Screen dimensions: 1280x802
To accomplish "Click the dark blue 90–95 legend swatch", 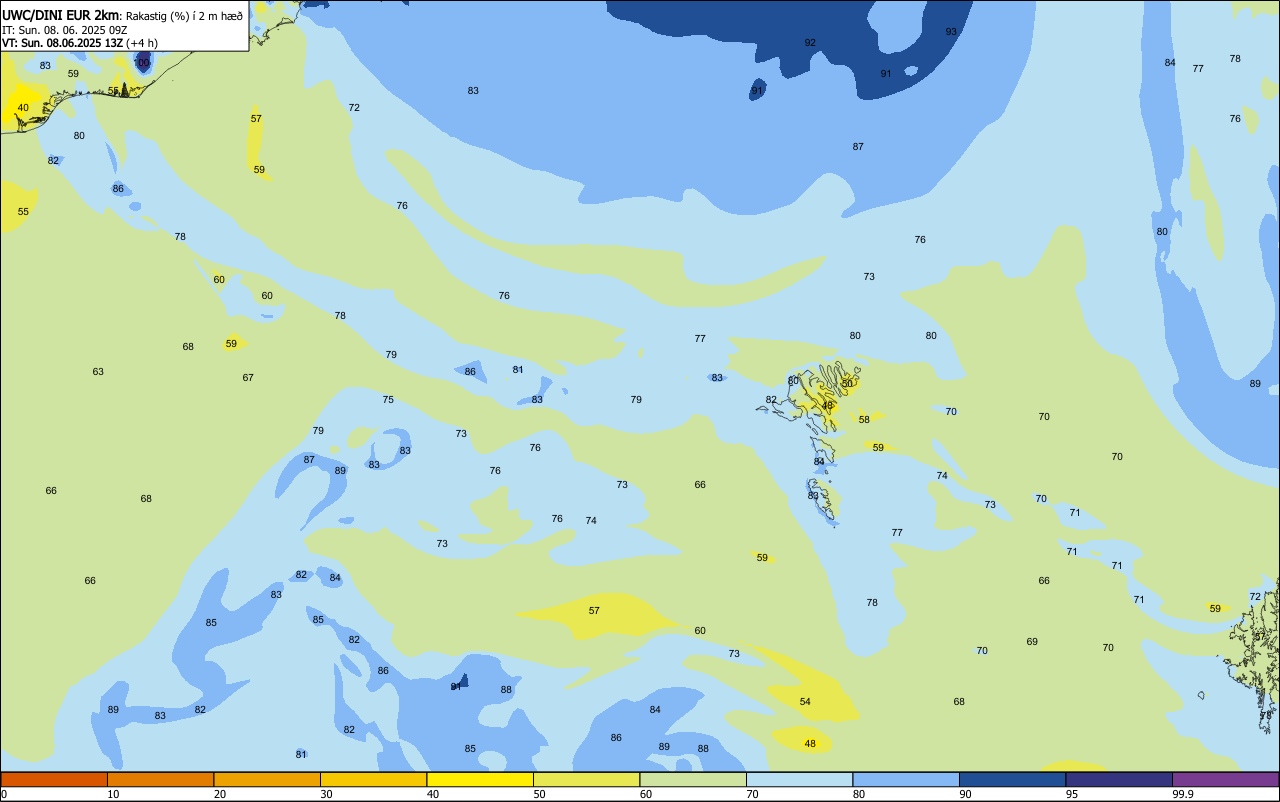I will coord(1012,779).
